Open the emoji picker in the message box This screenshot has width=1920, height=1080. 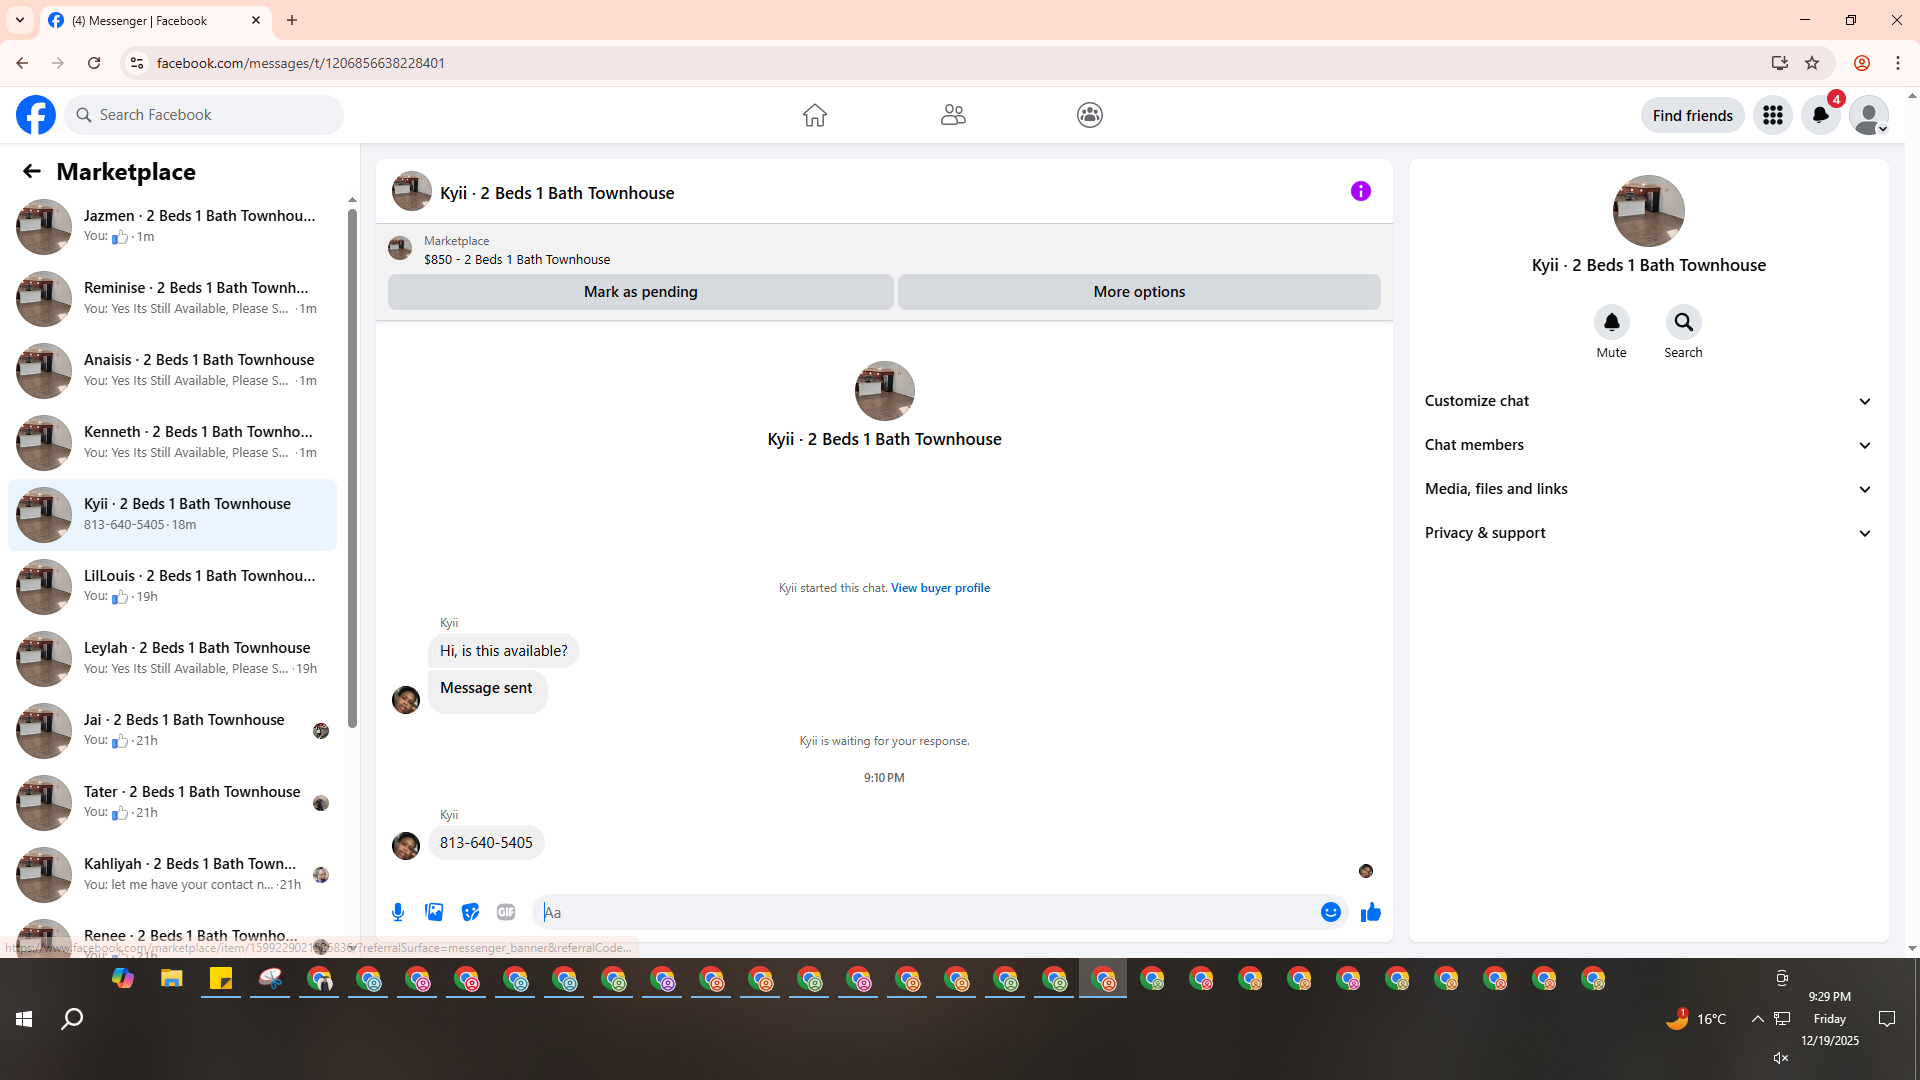point(1330,912)
